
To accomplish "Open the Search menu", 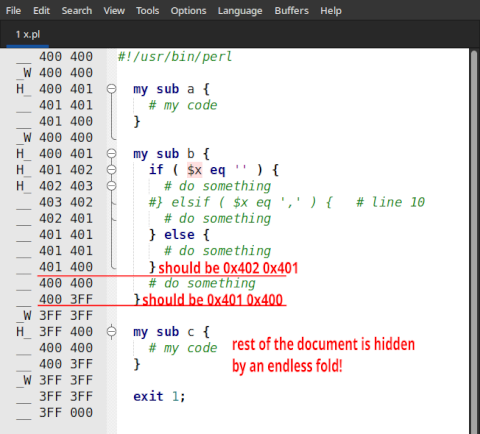I will click(77, 11).
